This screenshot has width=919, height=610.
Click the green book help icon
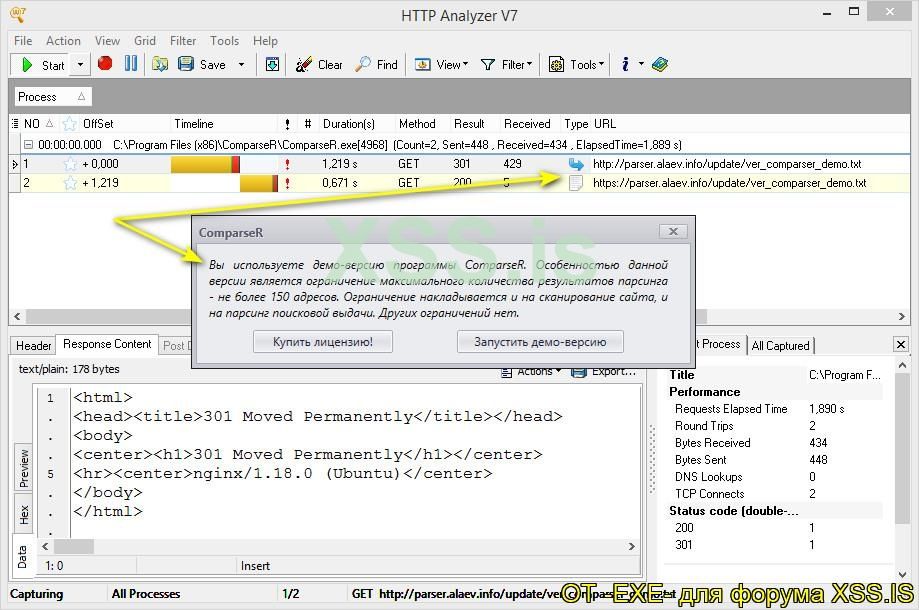pyautogui.click(x=659, y=64)
